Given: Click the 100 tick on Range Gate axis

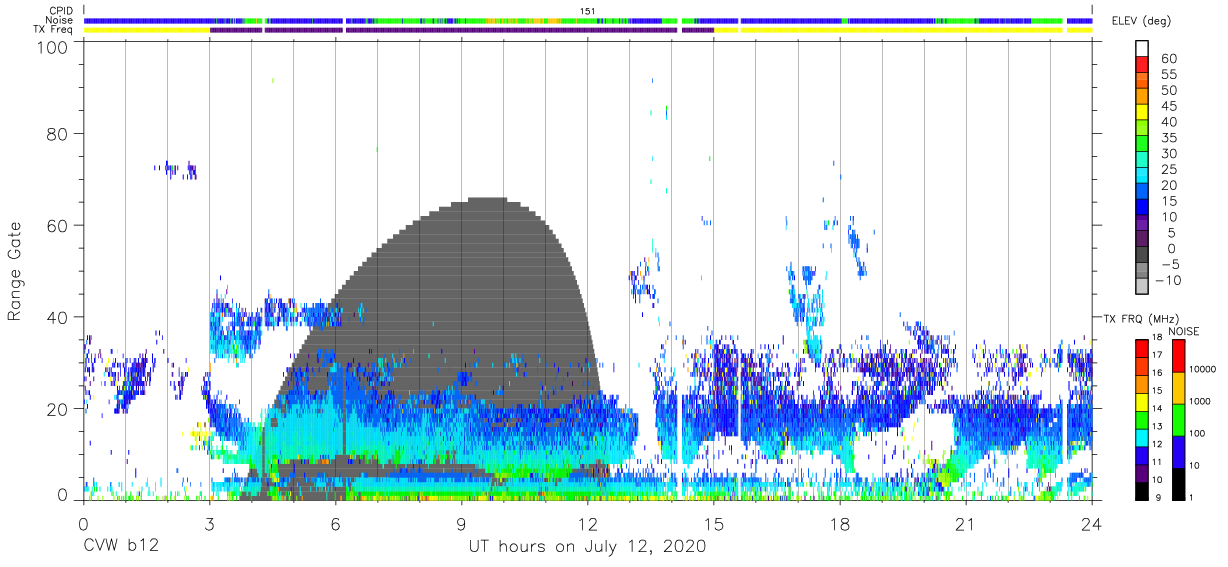Looking at the screenshot, I should click(x=53, y=46).
